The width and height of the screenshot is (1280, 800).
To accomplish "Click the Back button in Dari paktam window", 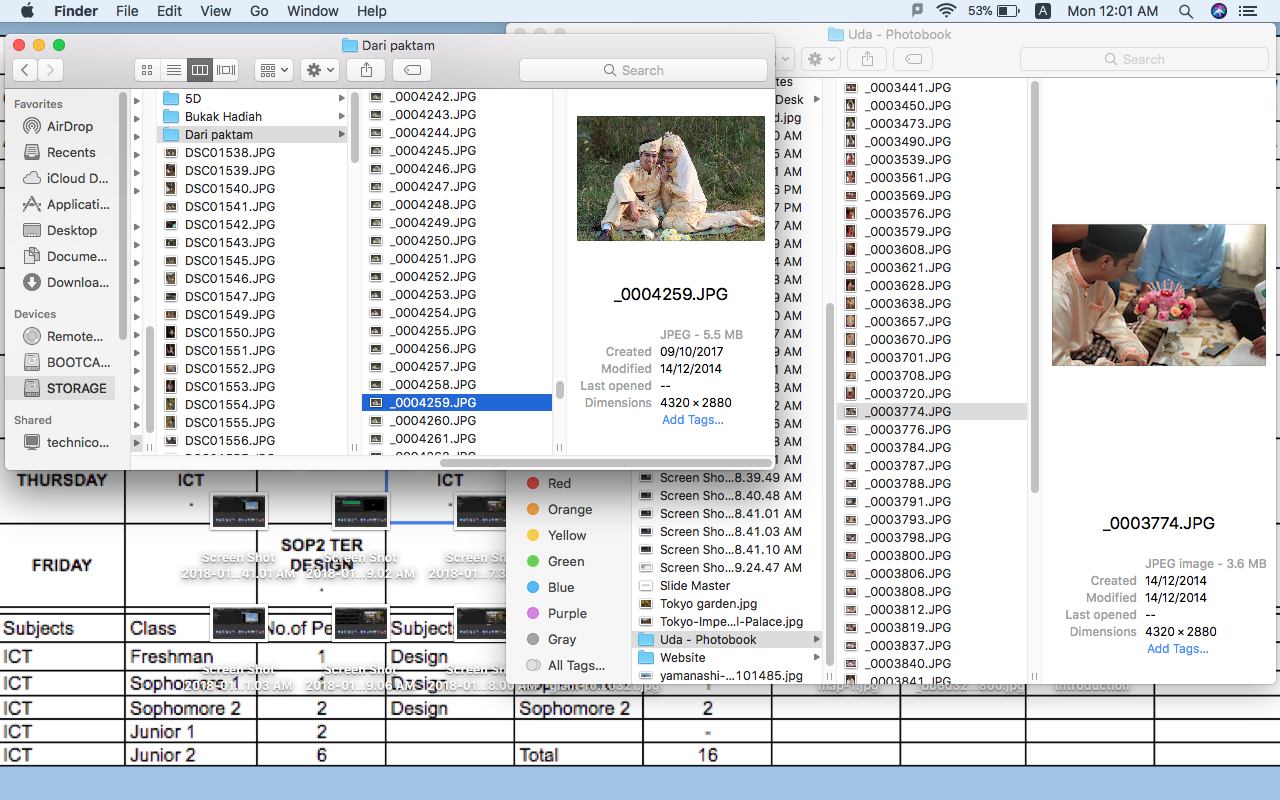I will pos(25,70).
